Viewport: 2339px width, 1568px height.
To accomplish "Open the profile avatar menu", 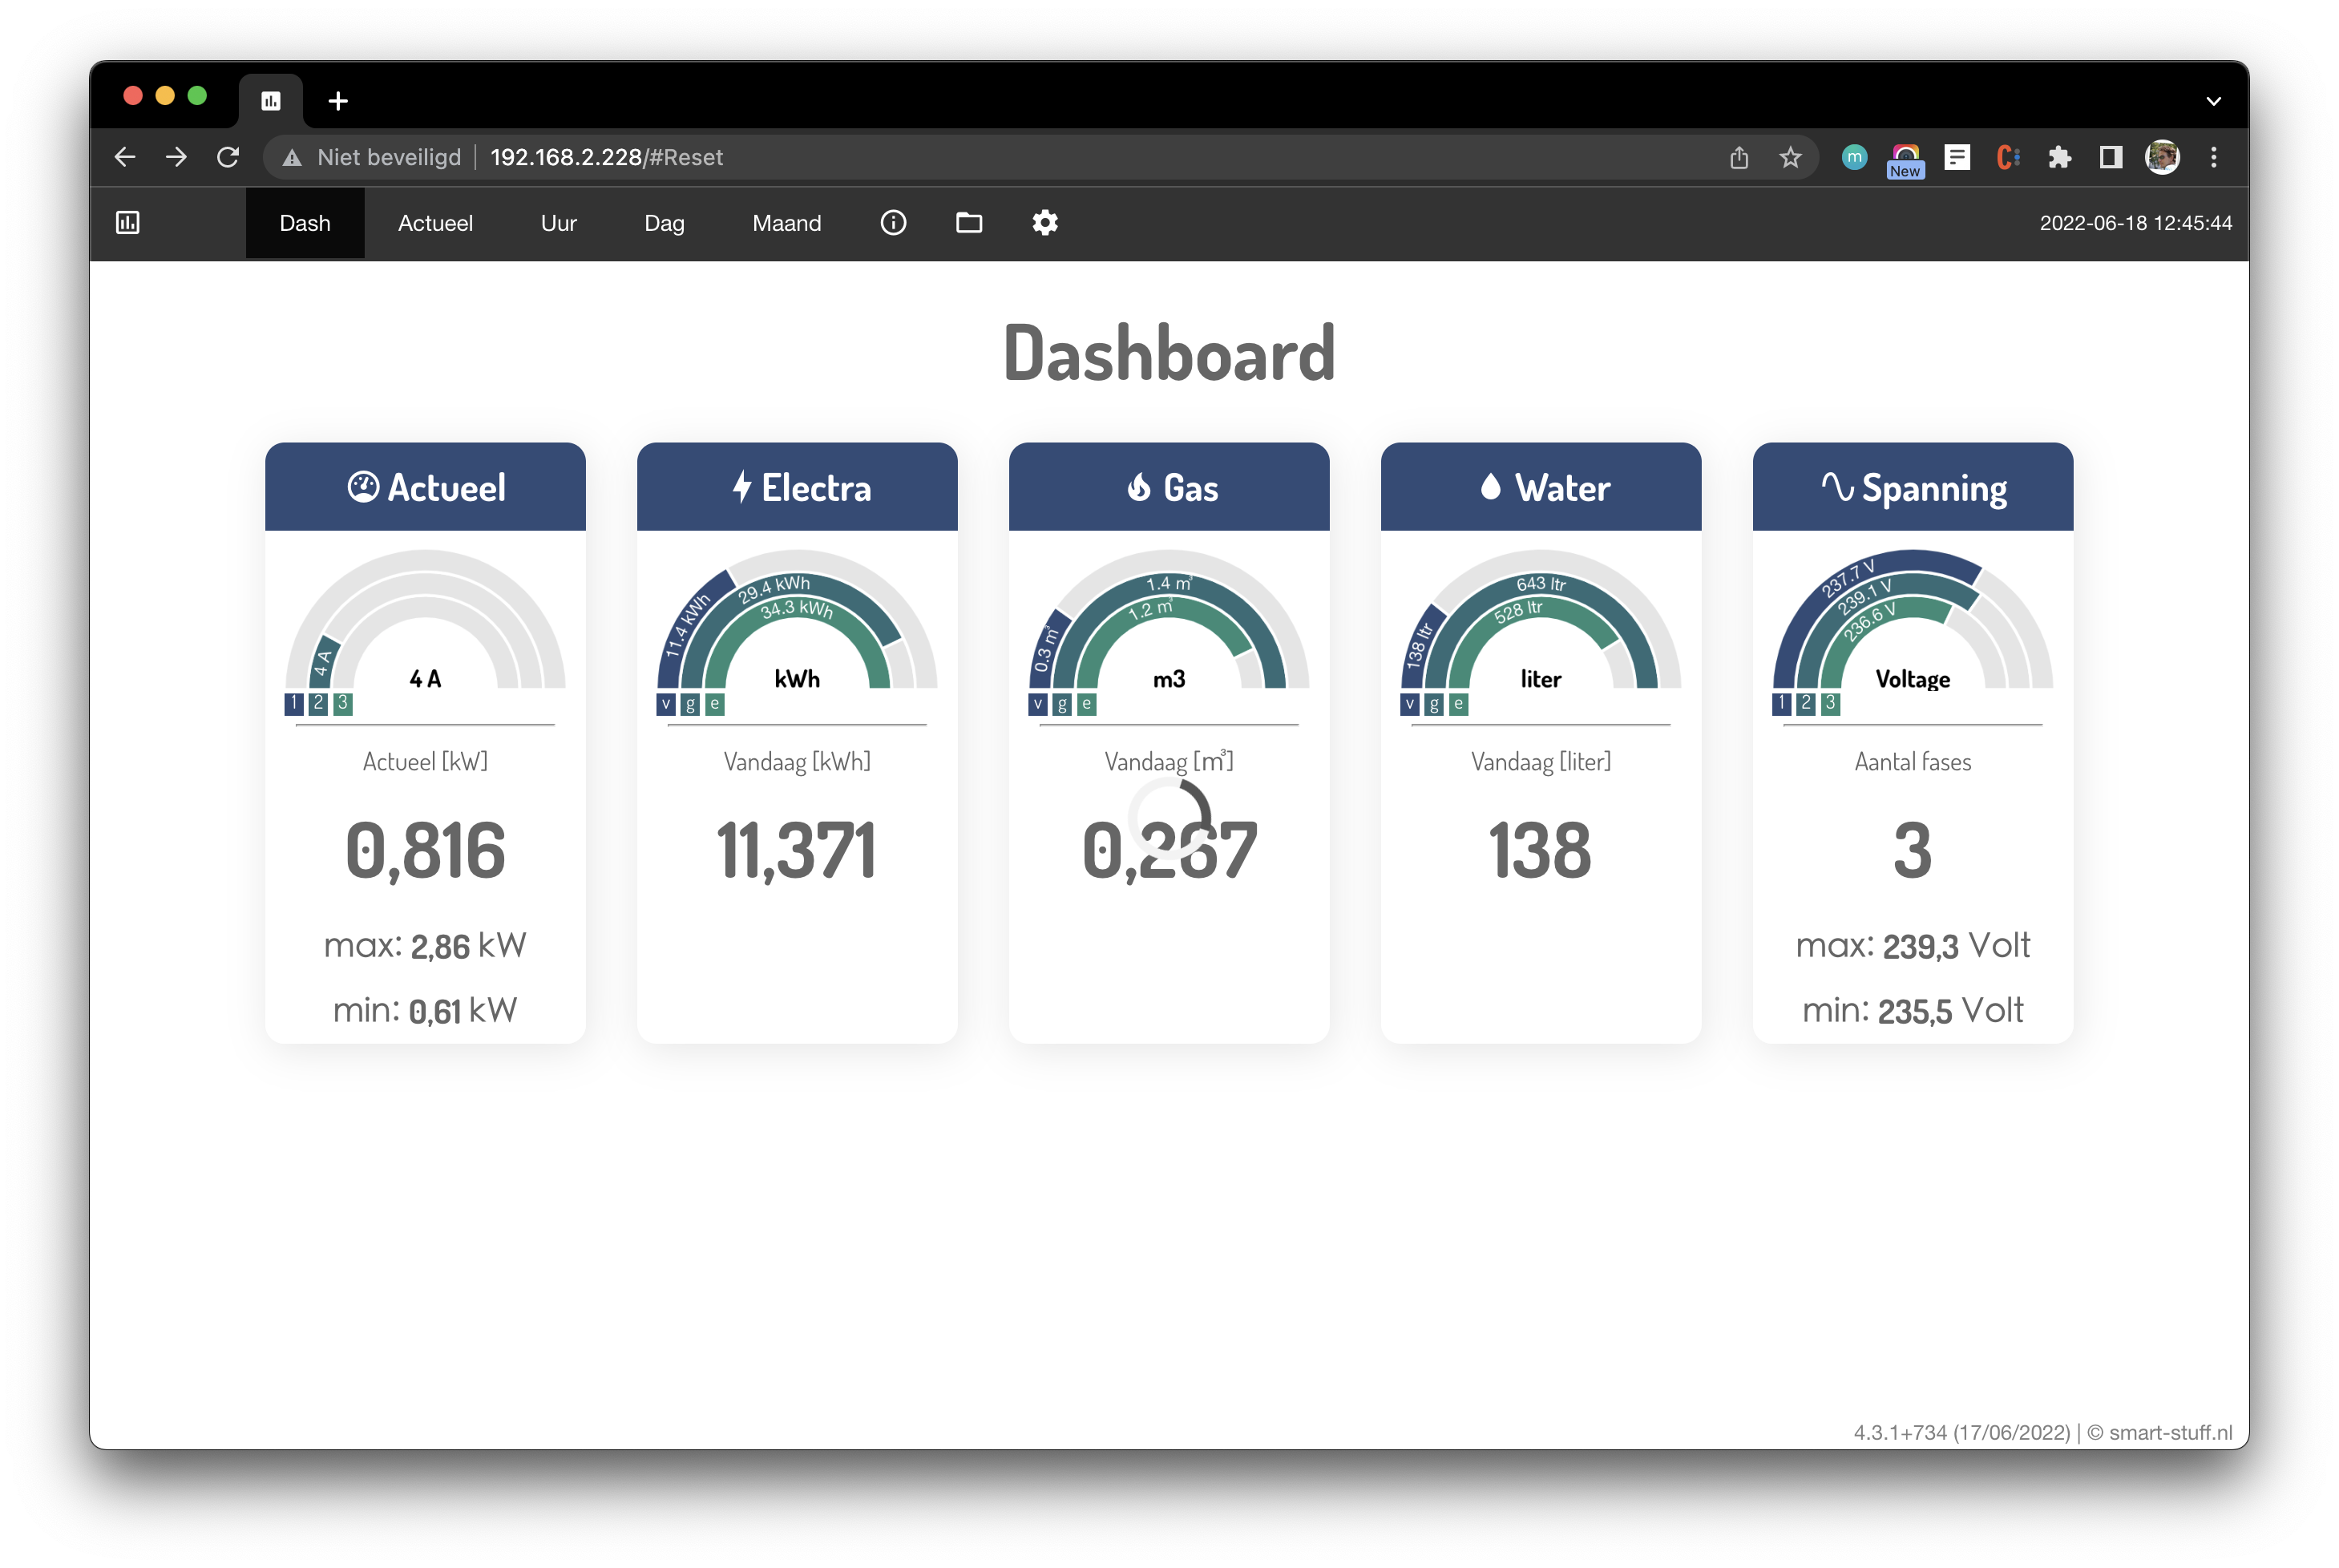I will click(2162, 157).
